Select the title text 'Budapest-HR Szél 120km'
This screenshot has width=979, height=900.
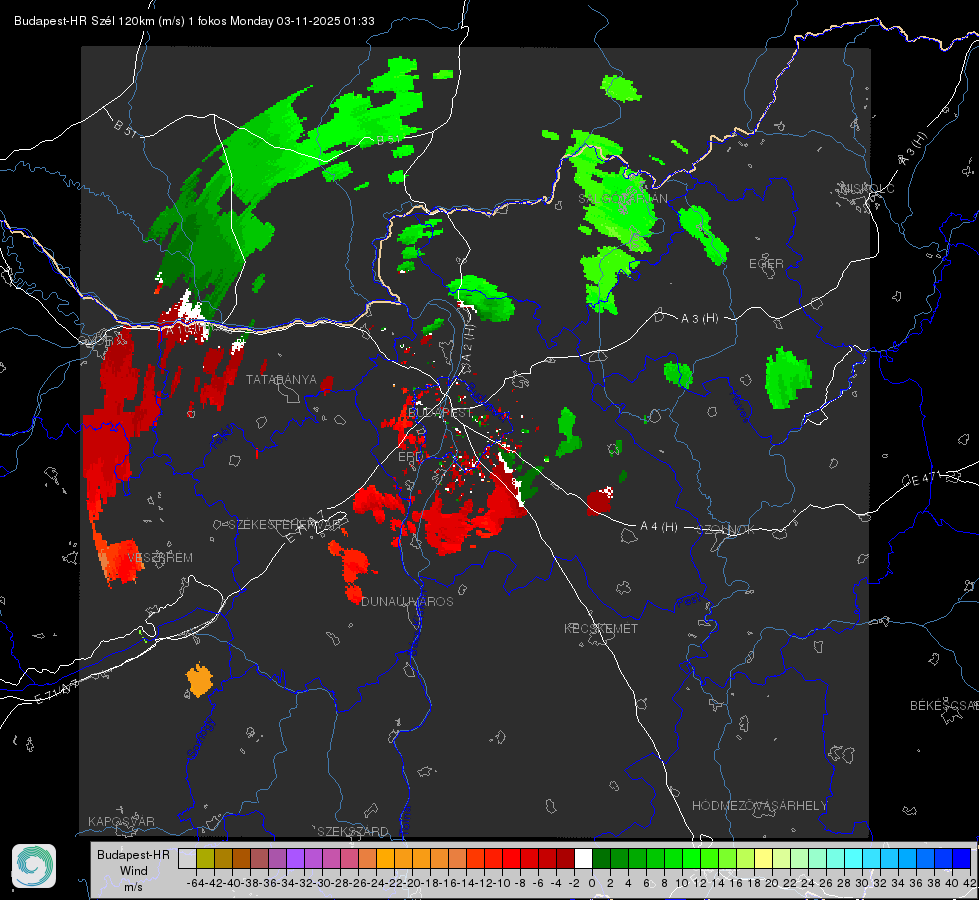[84, 21]
